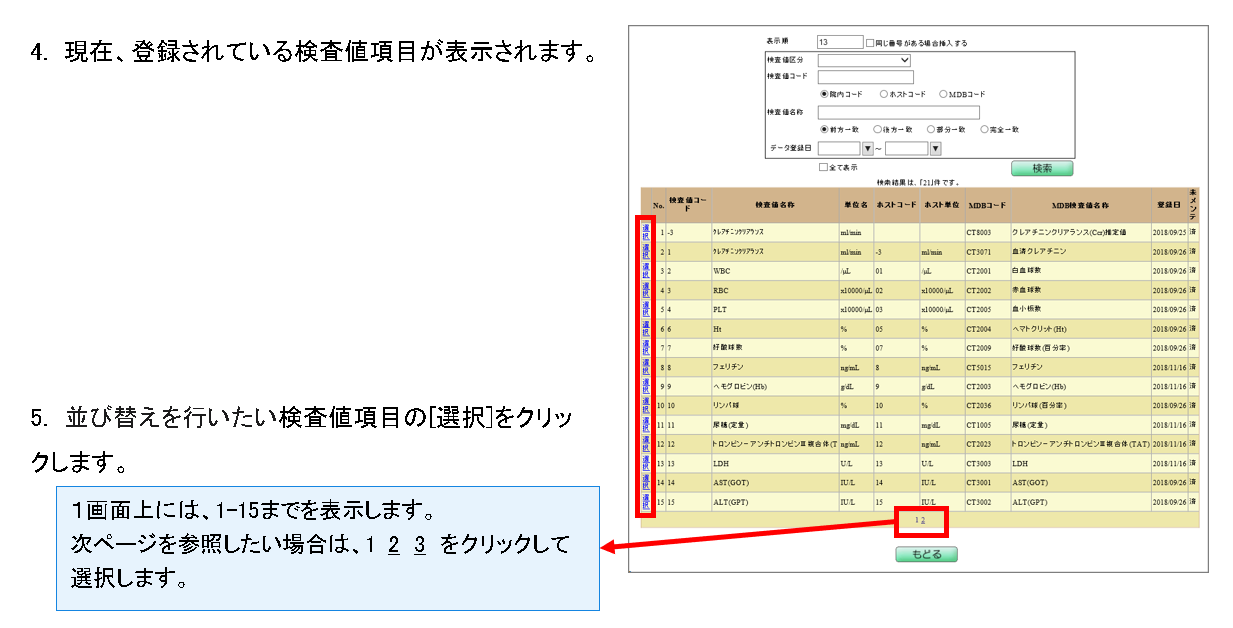Click the green 検索 button
This screenshot has height=628, width=1233.
[1041, 168]
